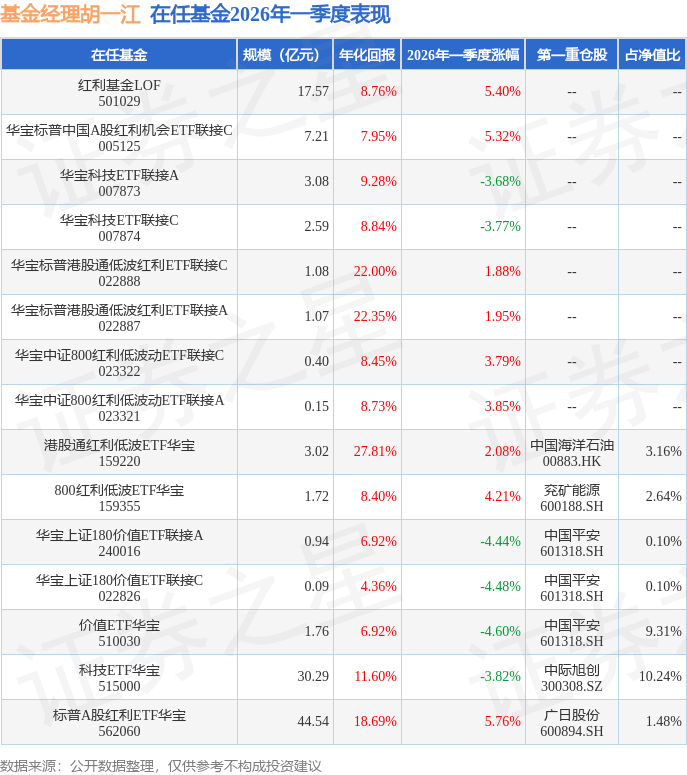Click the 30.29 scale value
The height and width of the screenshot is (775, 687).
click(313, 676)
